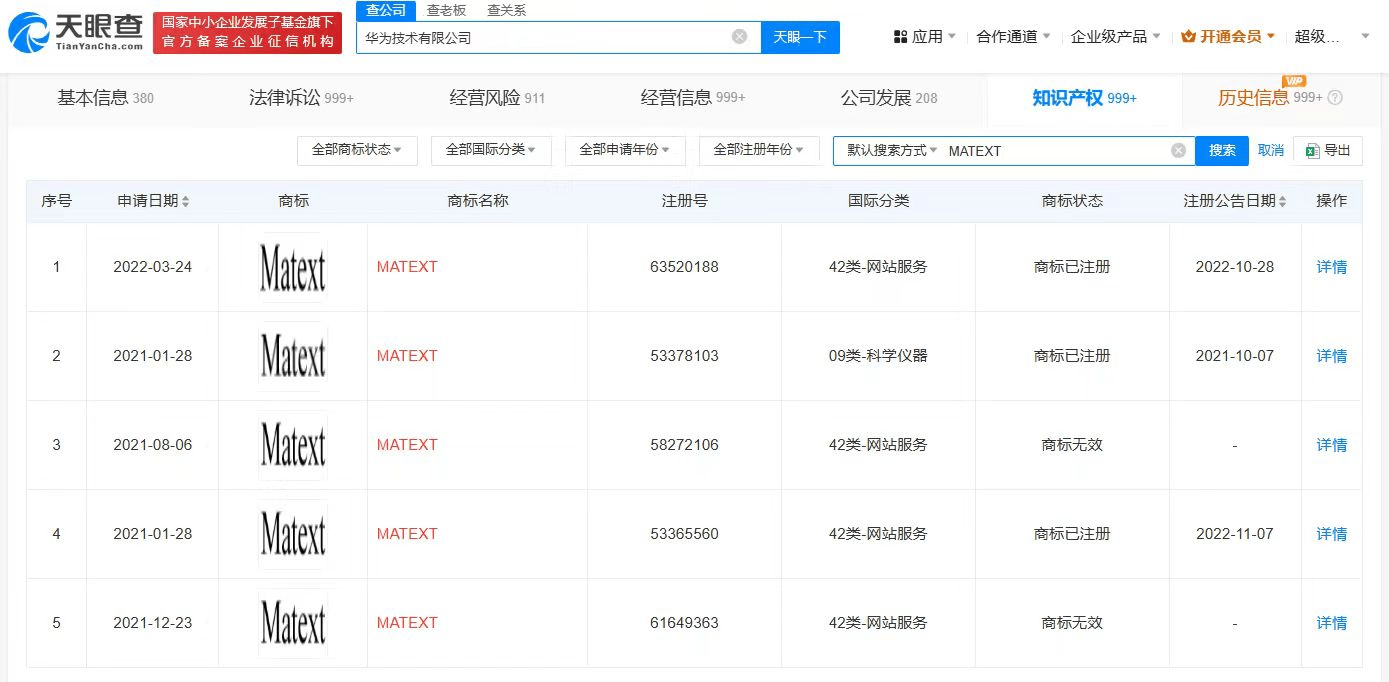Image resolution: width=1389 pixels, height=682 pixels.
Task: Expand the 企业级产品 menu dropdown
Action: click(1113, 36)
